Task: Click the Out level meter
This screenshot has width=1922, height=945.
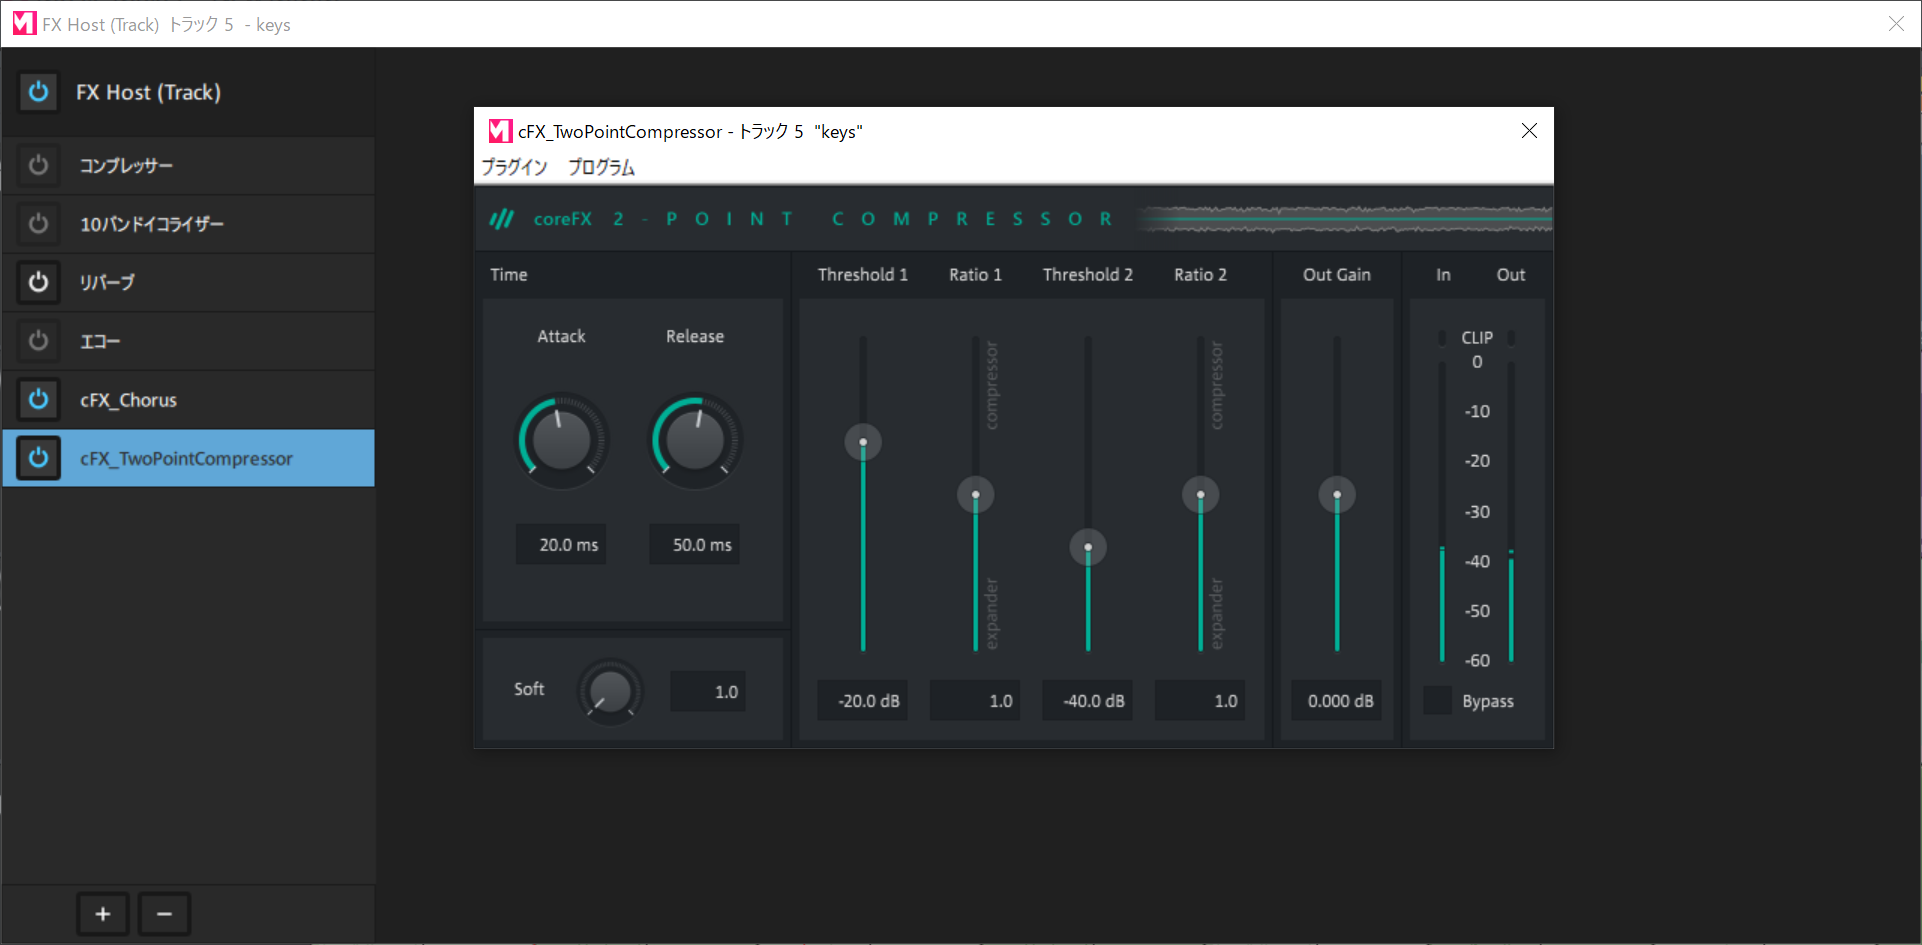Action: [1511, 511]
